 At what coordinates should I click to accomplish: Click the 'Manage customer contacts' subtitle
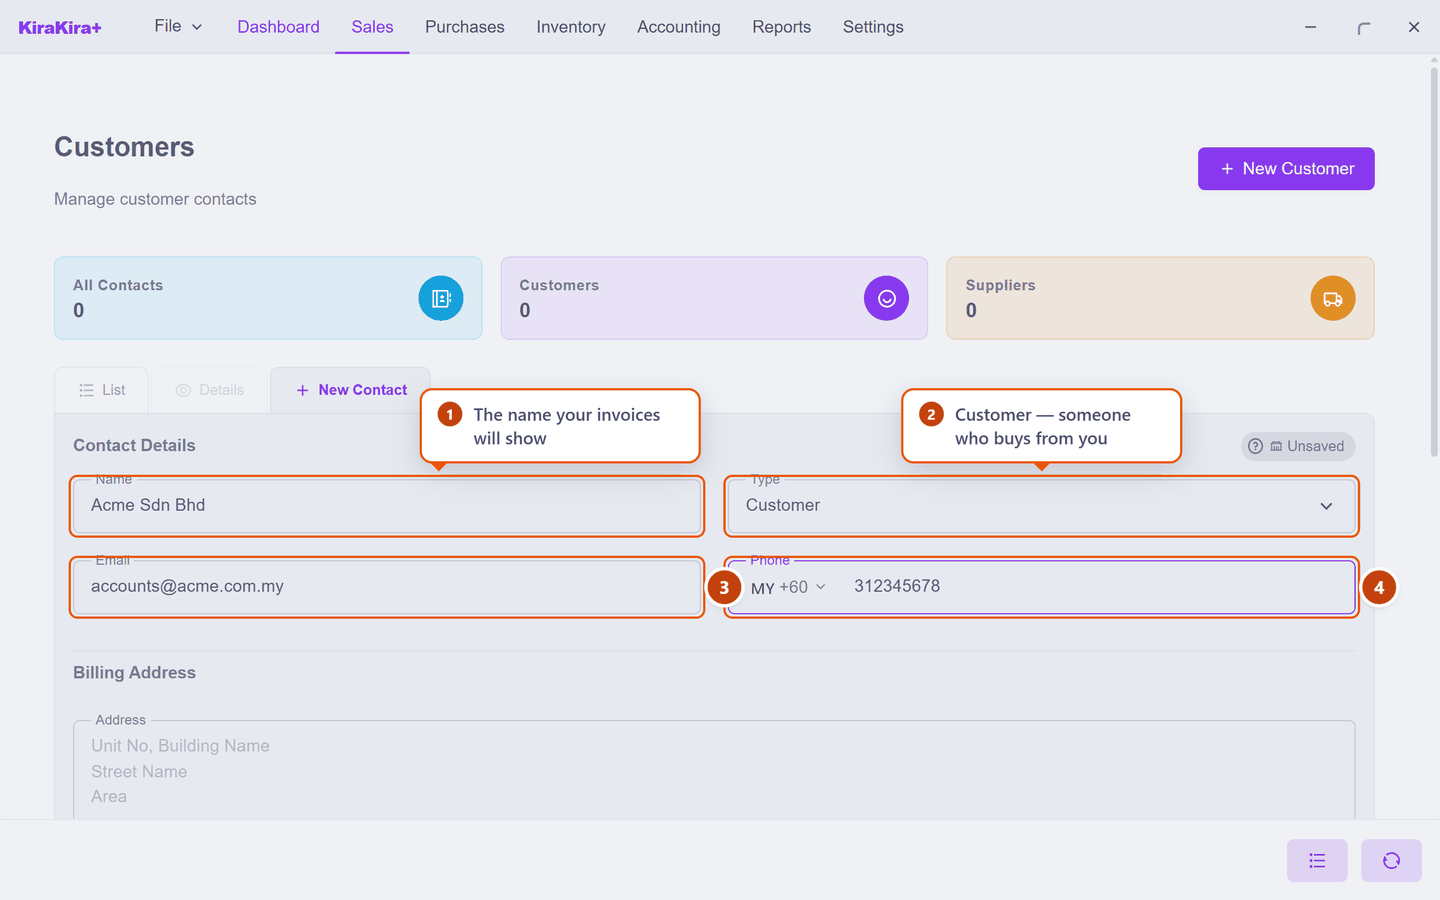[x=155, y=199]
